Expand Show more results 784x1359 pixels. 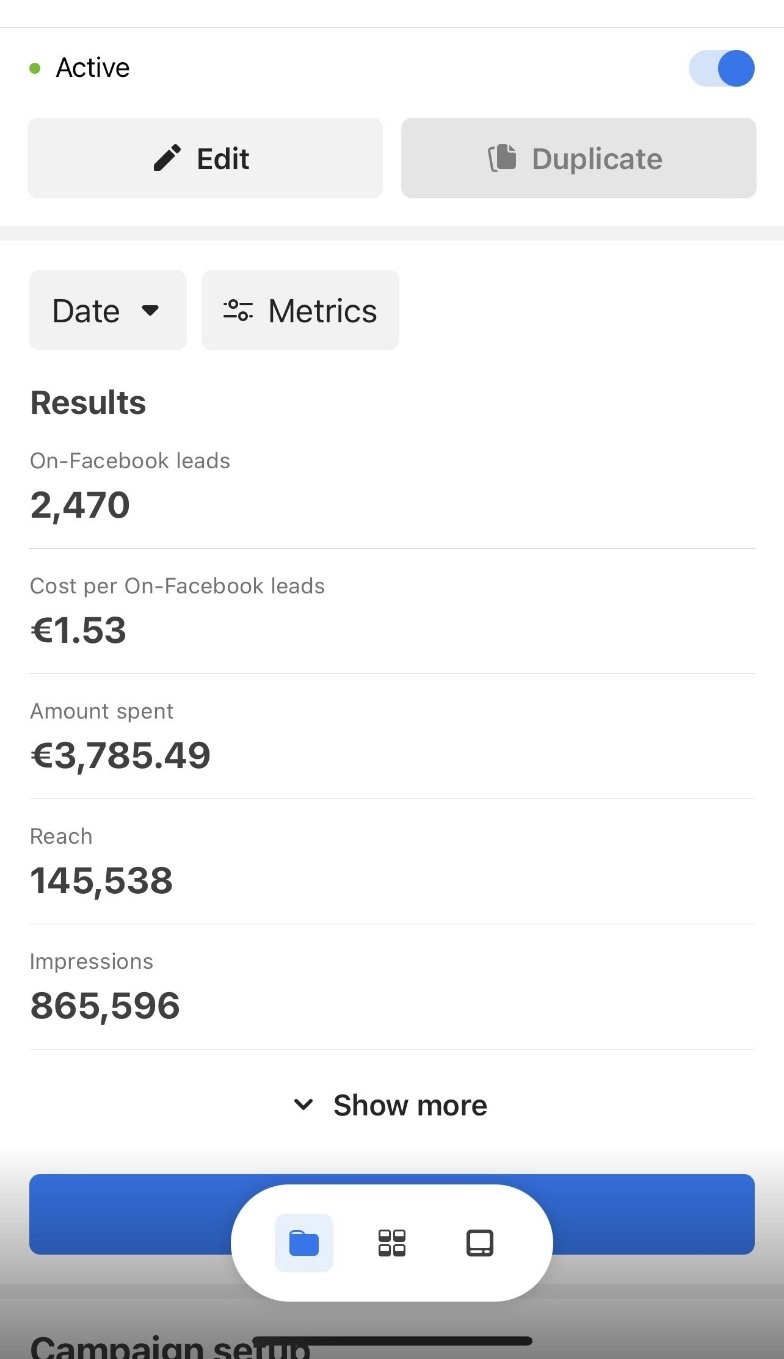point(391,1105)
